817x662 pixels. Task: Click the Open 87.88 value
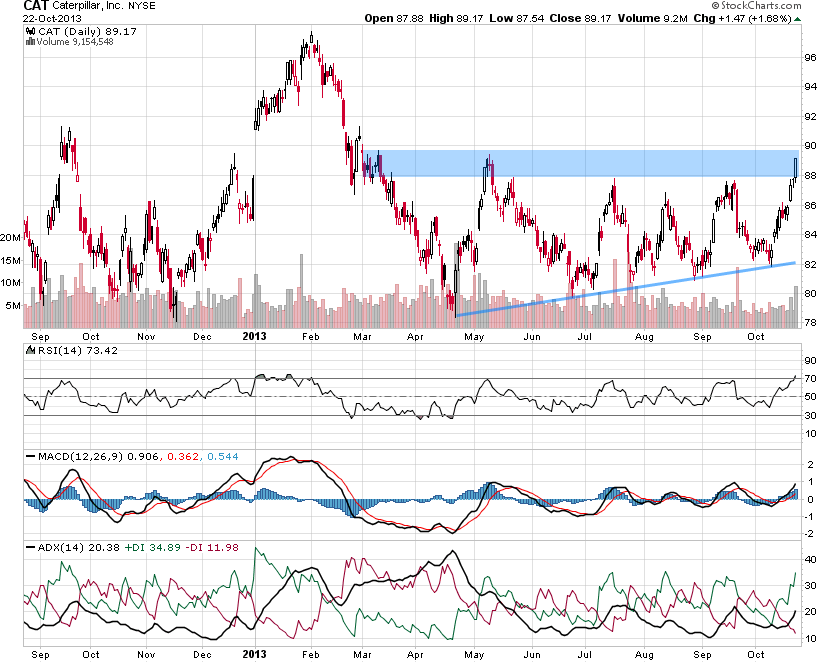click(x=394, y=18)
